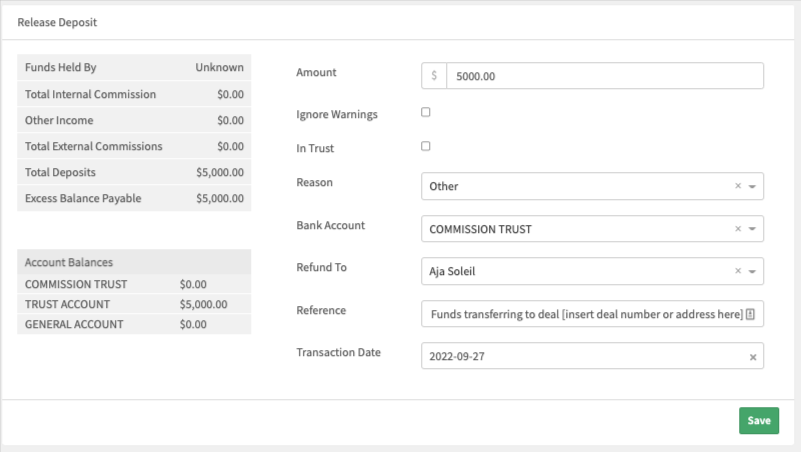This screenshot has width=801, height=452.
Task: Click the green Save button
Action: (759, 420)
